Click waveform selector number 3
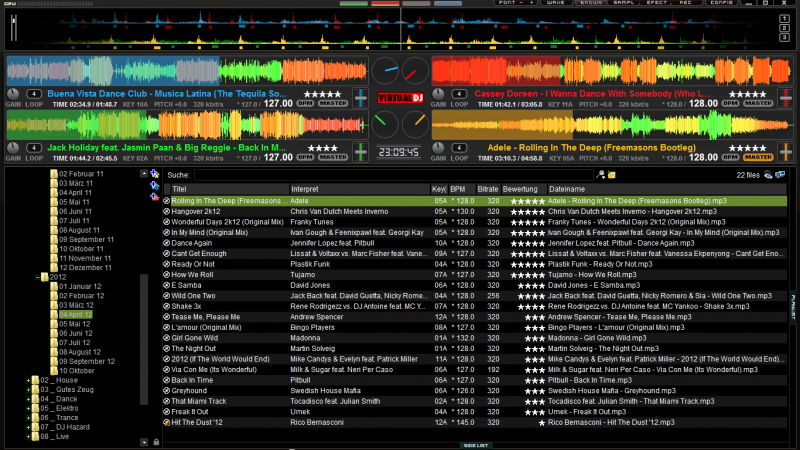Image resolution: width=800 pixels, height=450 pixels. [785, 37]
